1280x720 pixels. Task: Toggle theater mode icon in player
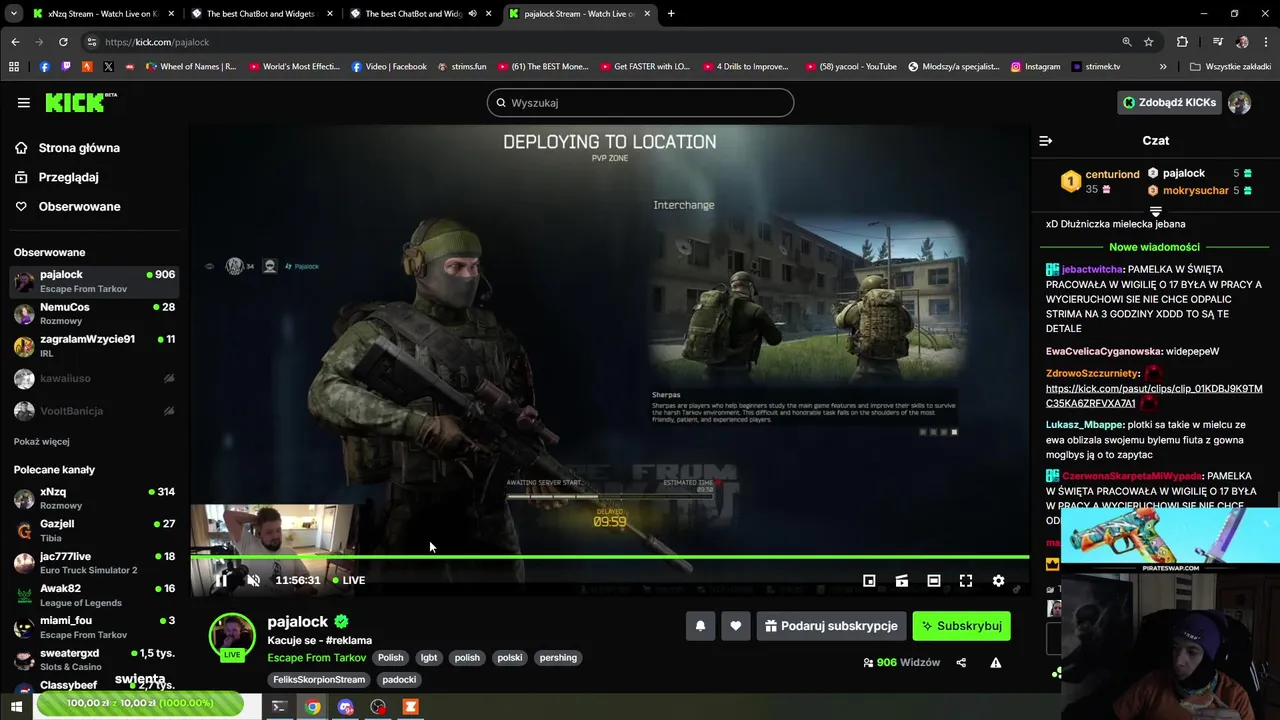933,580
